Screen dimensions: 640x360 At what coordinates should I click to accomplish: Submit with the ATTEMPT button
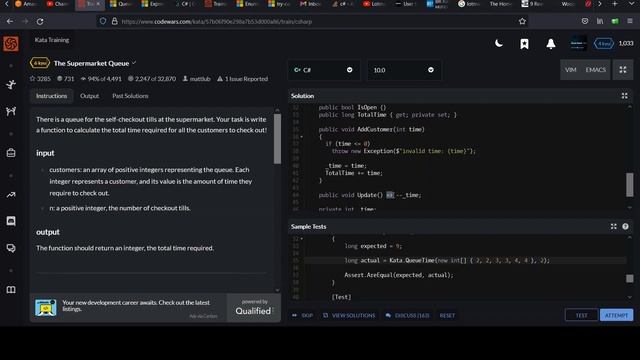(x=616, y=315)
